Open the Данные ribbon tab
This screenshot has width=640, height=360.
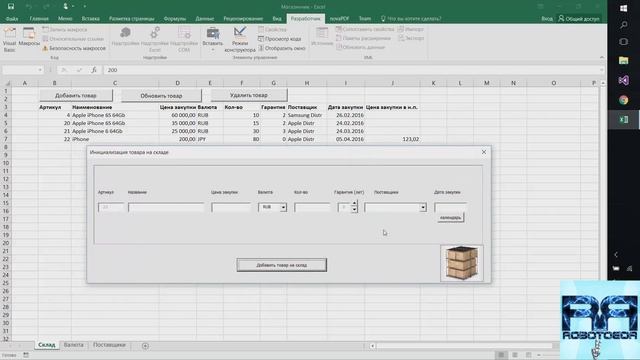[x=204, y=19]
